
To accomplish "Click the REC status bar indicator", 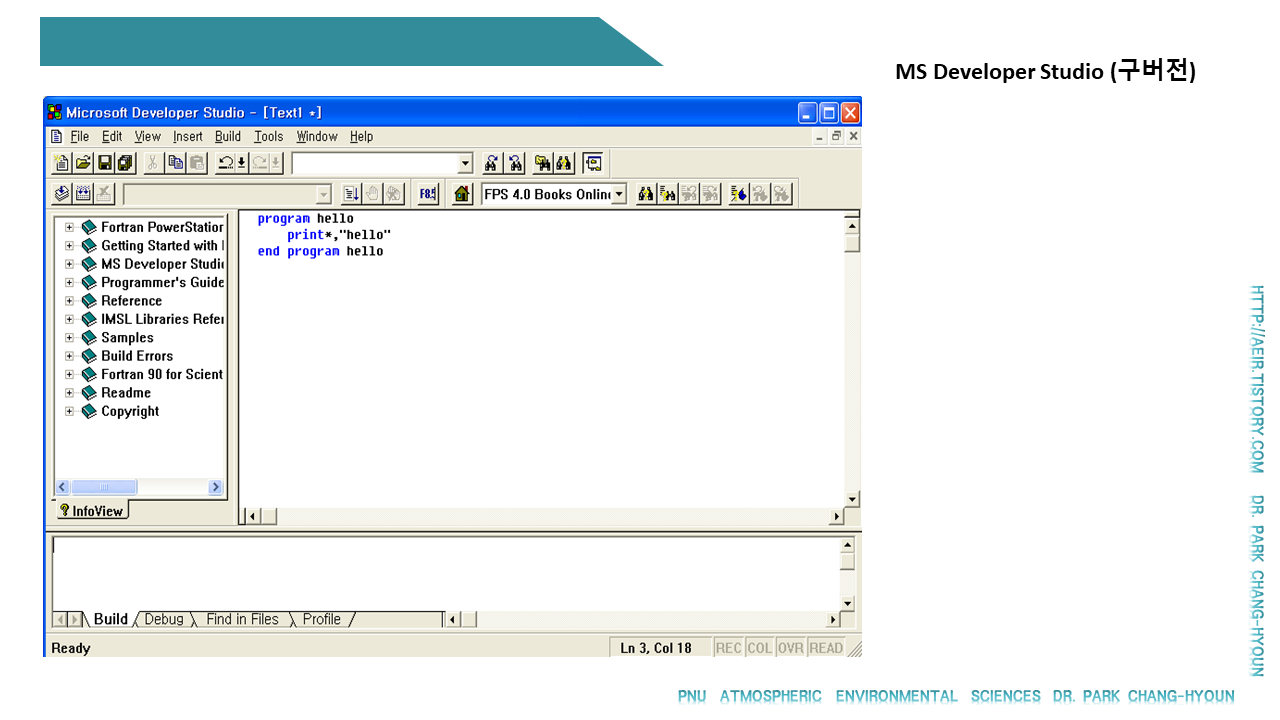I will (x=728, y=648).
